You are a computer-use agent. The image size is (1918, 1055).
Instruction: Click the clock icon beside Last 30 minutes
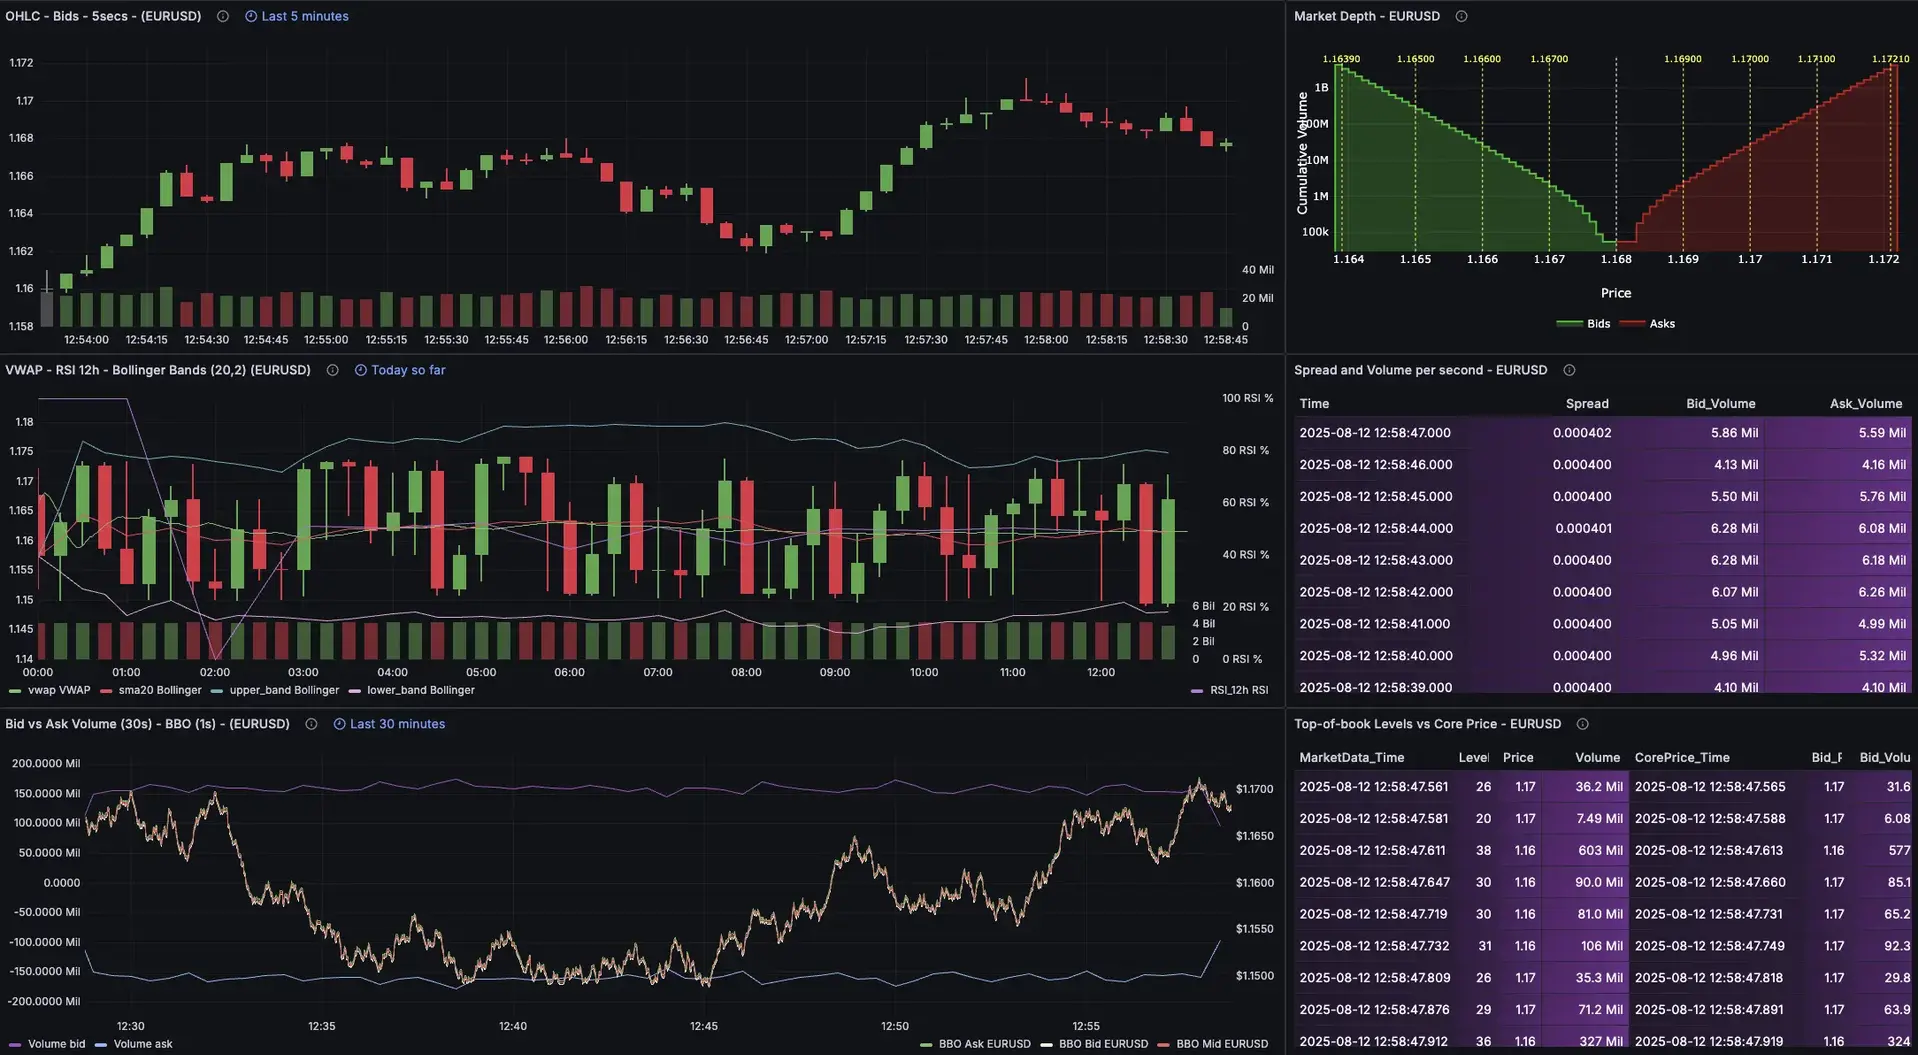339,723
